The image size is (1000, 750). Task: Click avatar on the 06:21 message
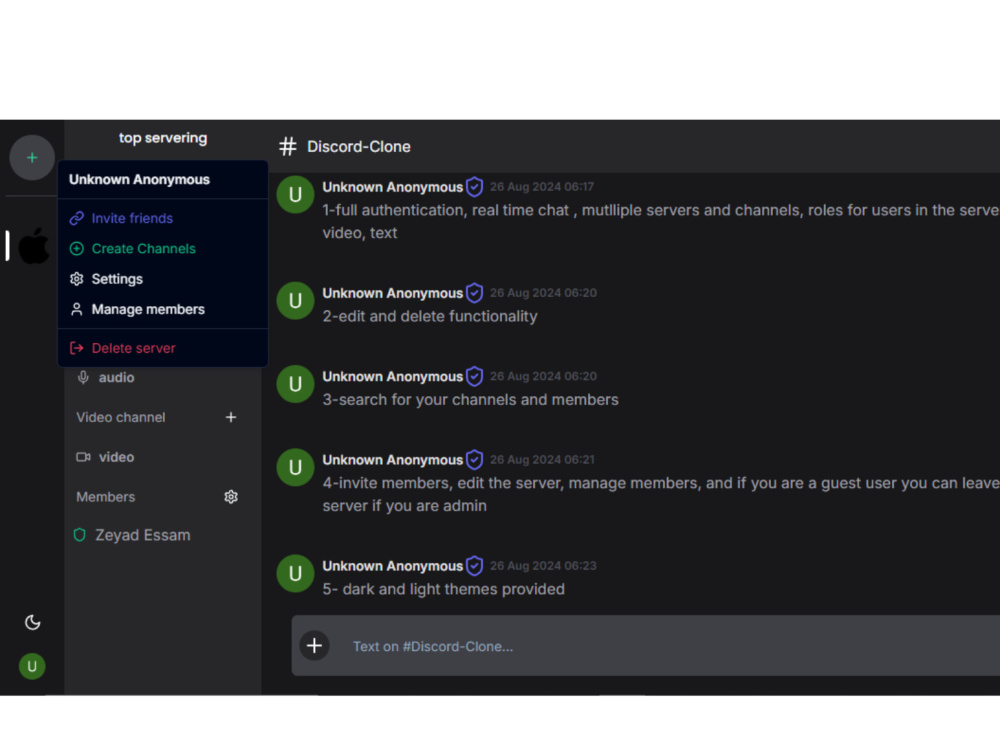295,467
